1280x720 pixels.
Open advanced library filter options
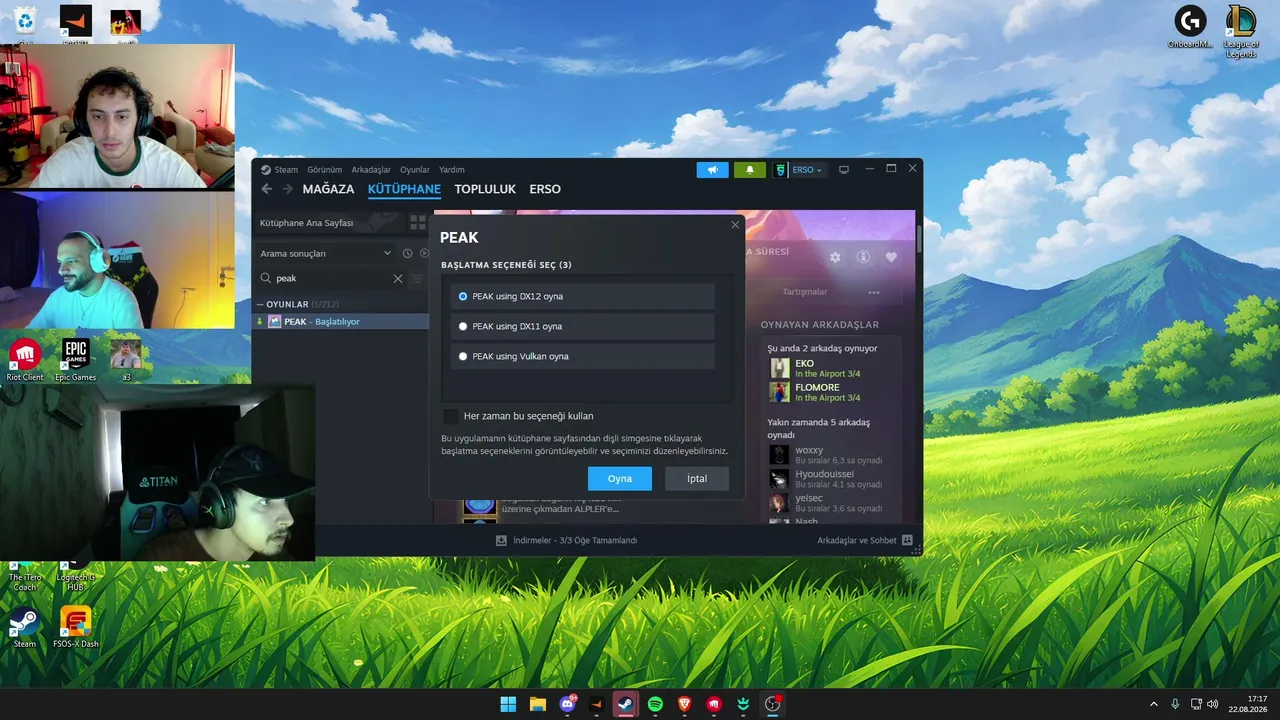[x=418, y=279]
